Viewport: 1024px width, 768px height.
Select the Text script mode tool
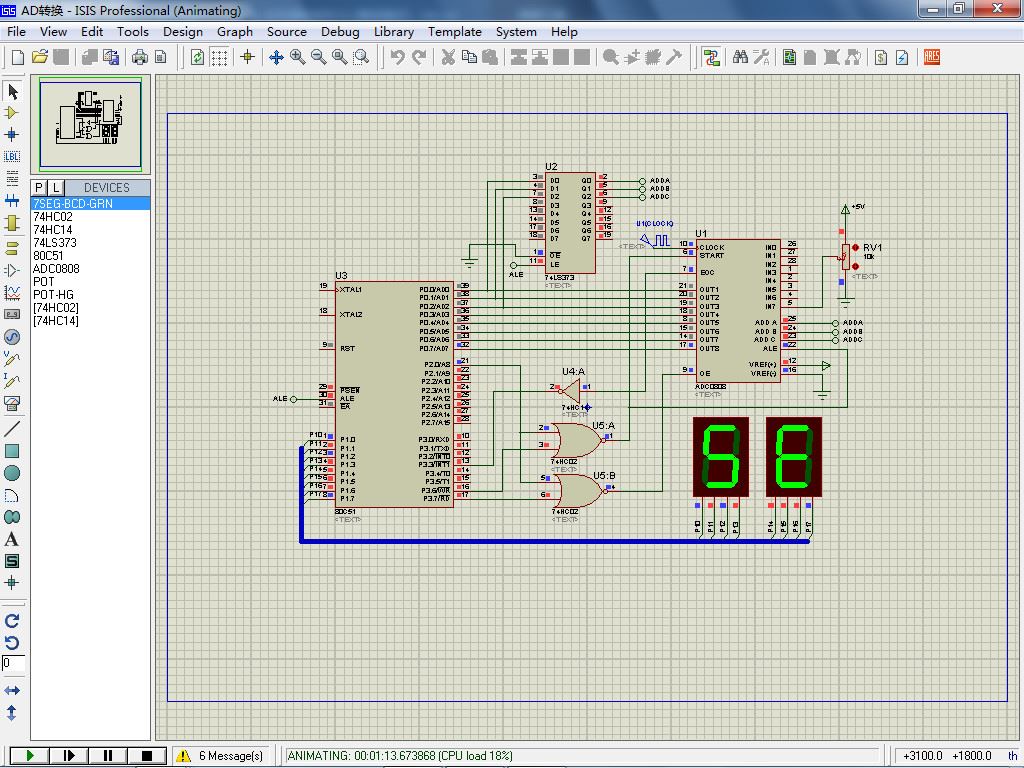(12, 178)
